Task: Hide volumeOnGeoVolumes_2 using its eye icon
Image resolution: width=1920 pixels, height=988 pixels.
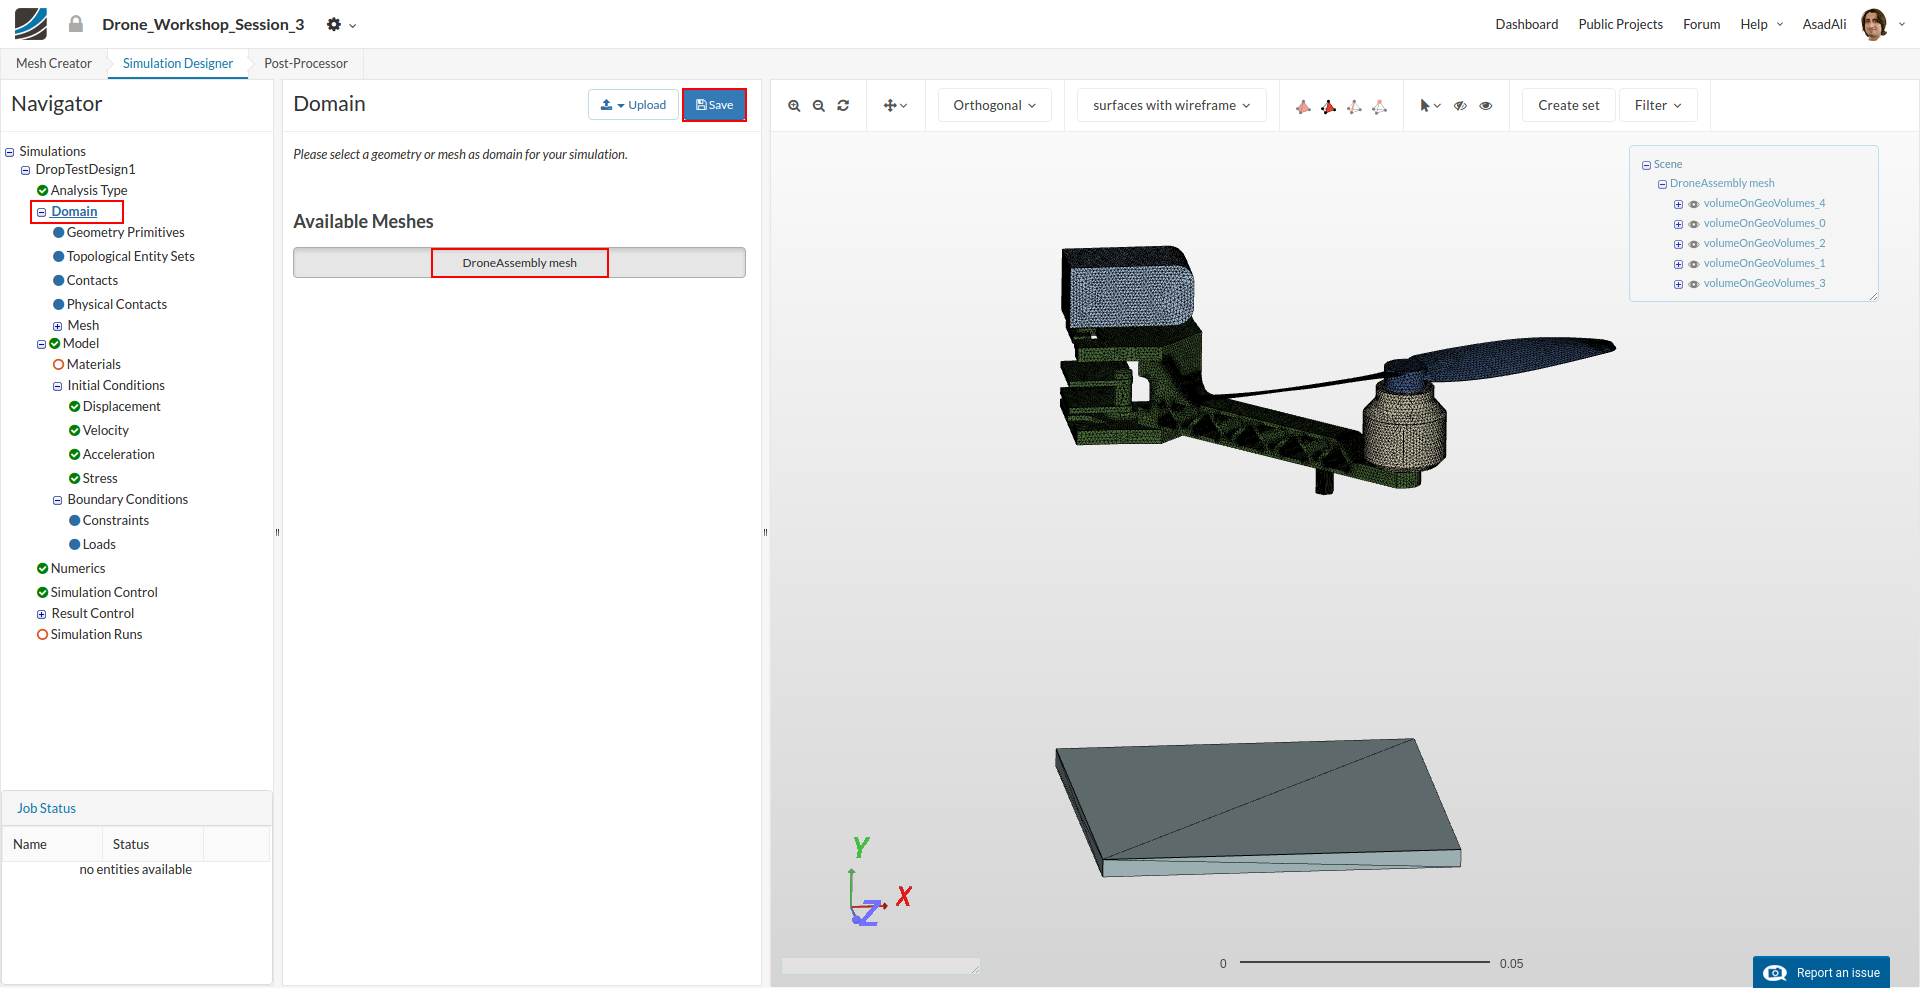Action: click(1694, 244)
